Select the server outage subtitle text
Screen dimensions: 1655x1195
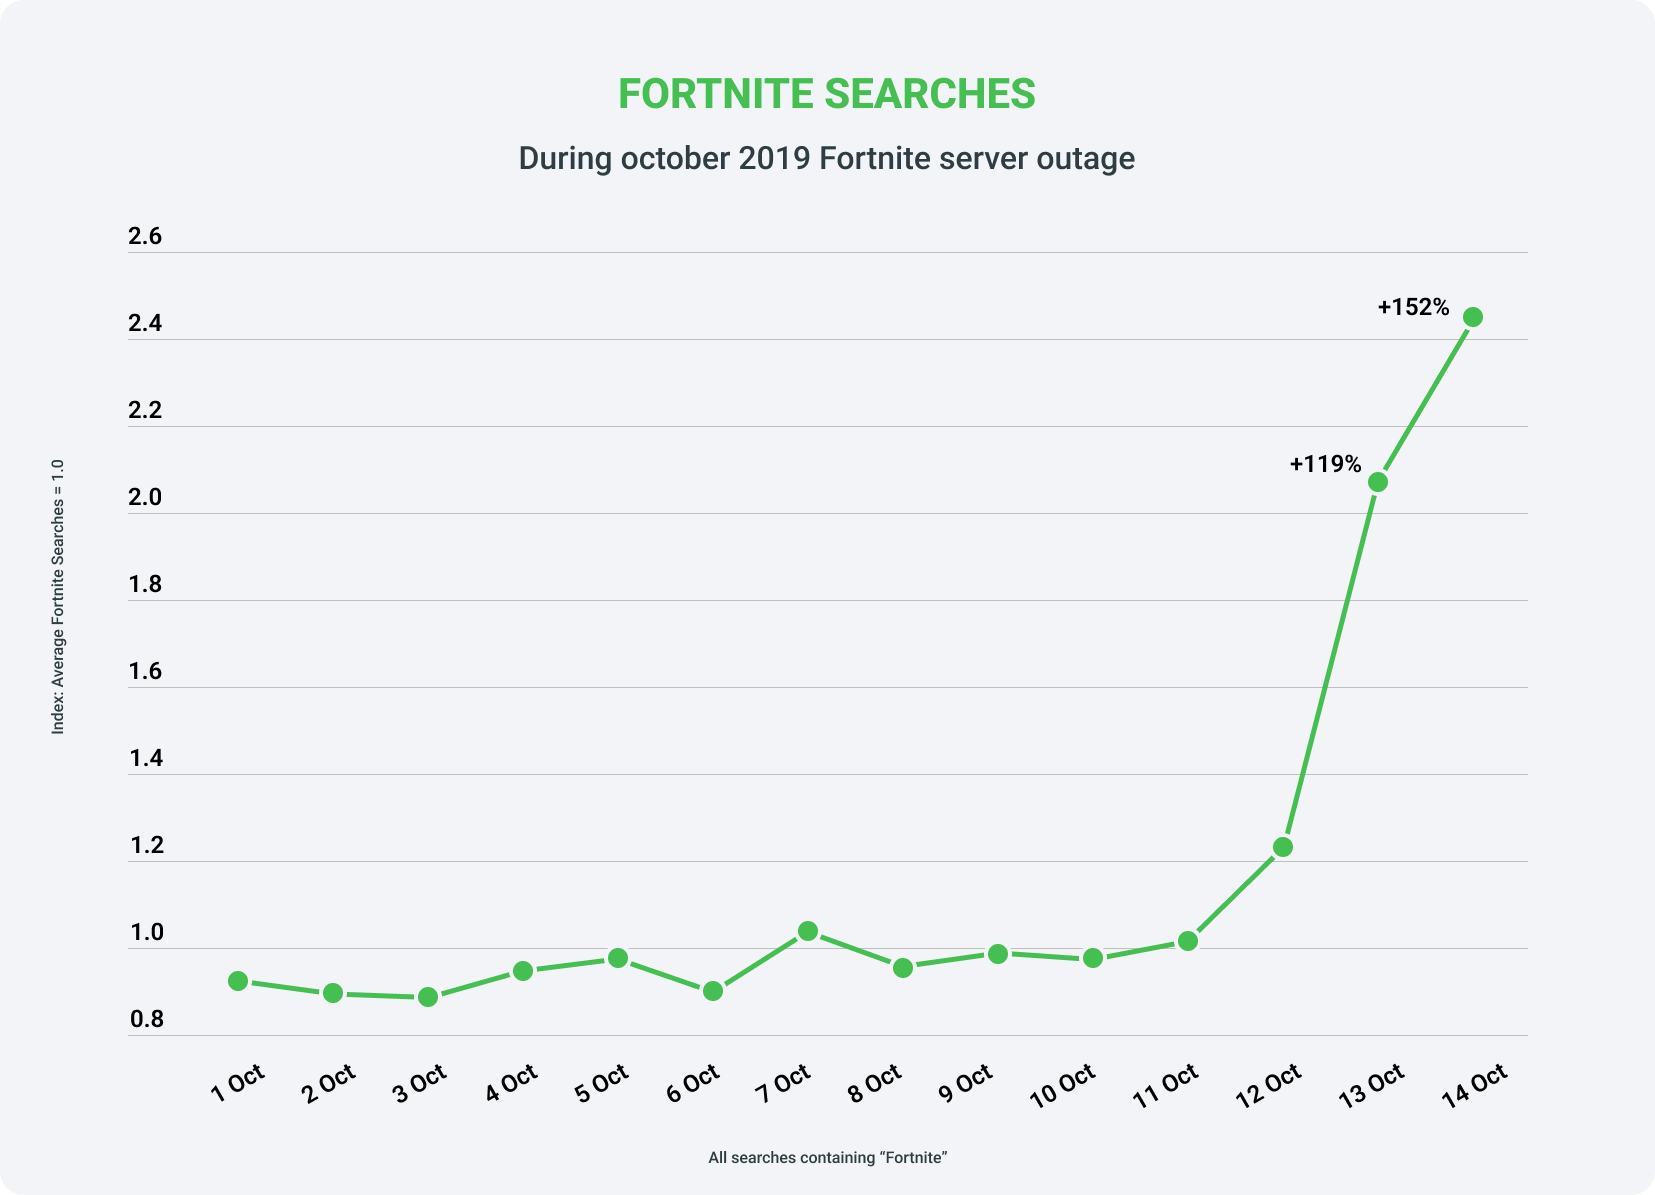826,159
